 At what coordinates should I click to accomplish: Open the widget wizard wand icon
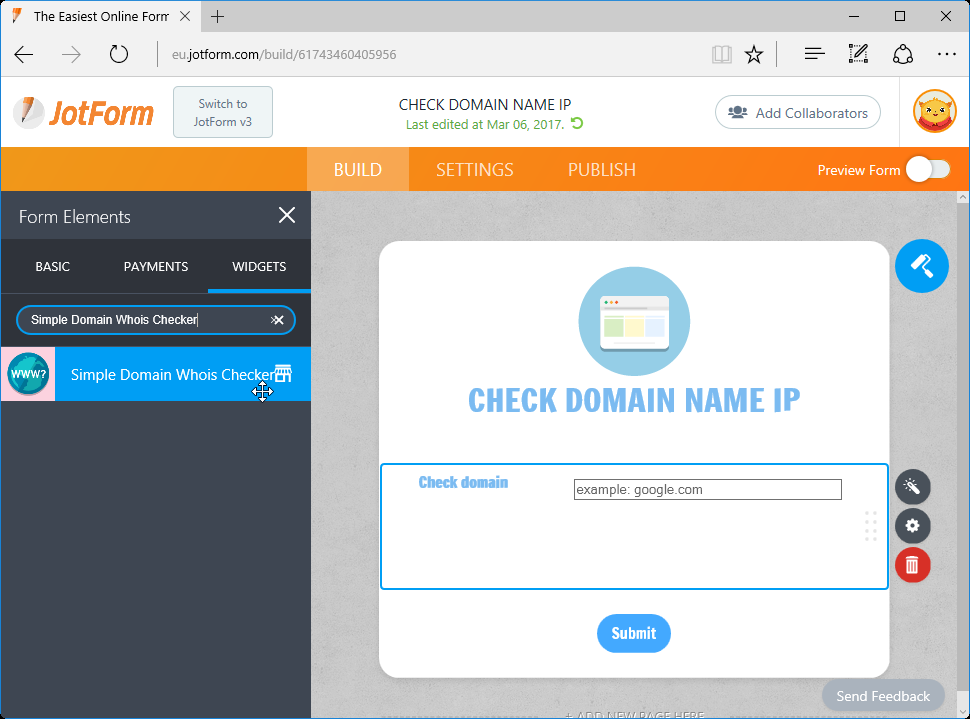tap(911, 487)
